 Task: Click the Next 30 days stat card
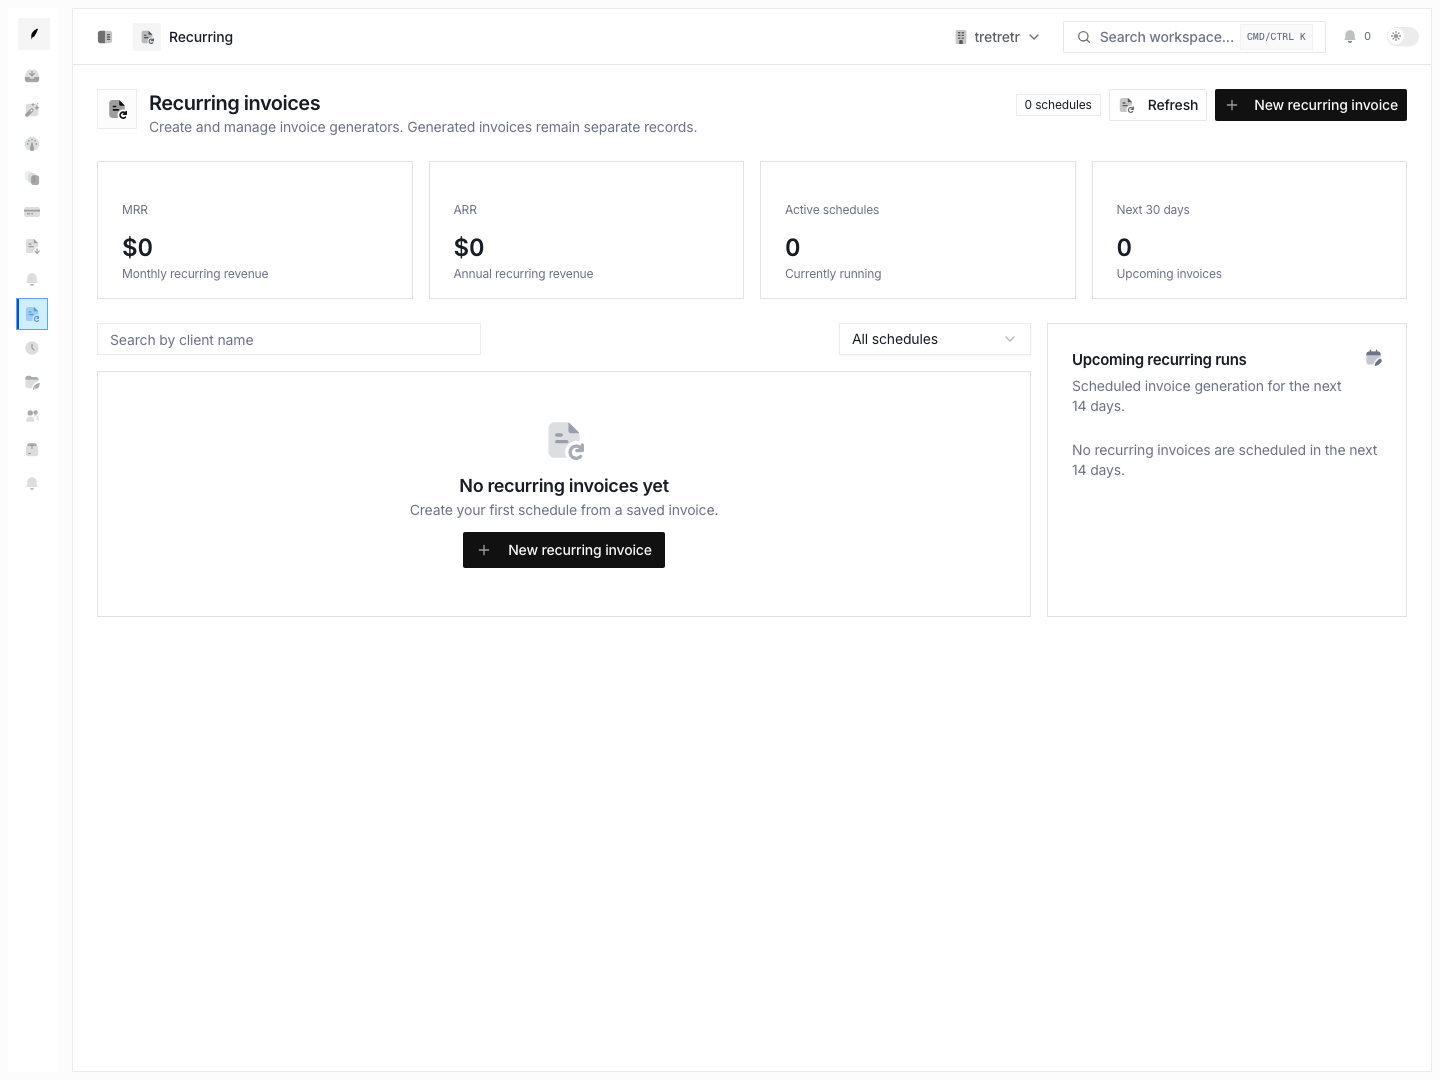click(x=1249, y=230)
